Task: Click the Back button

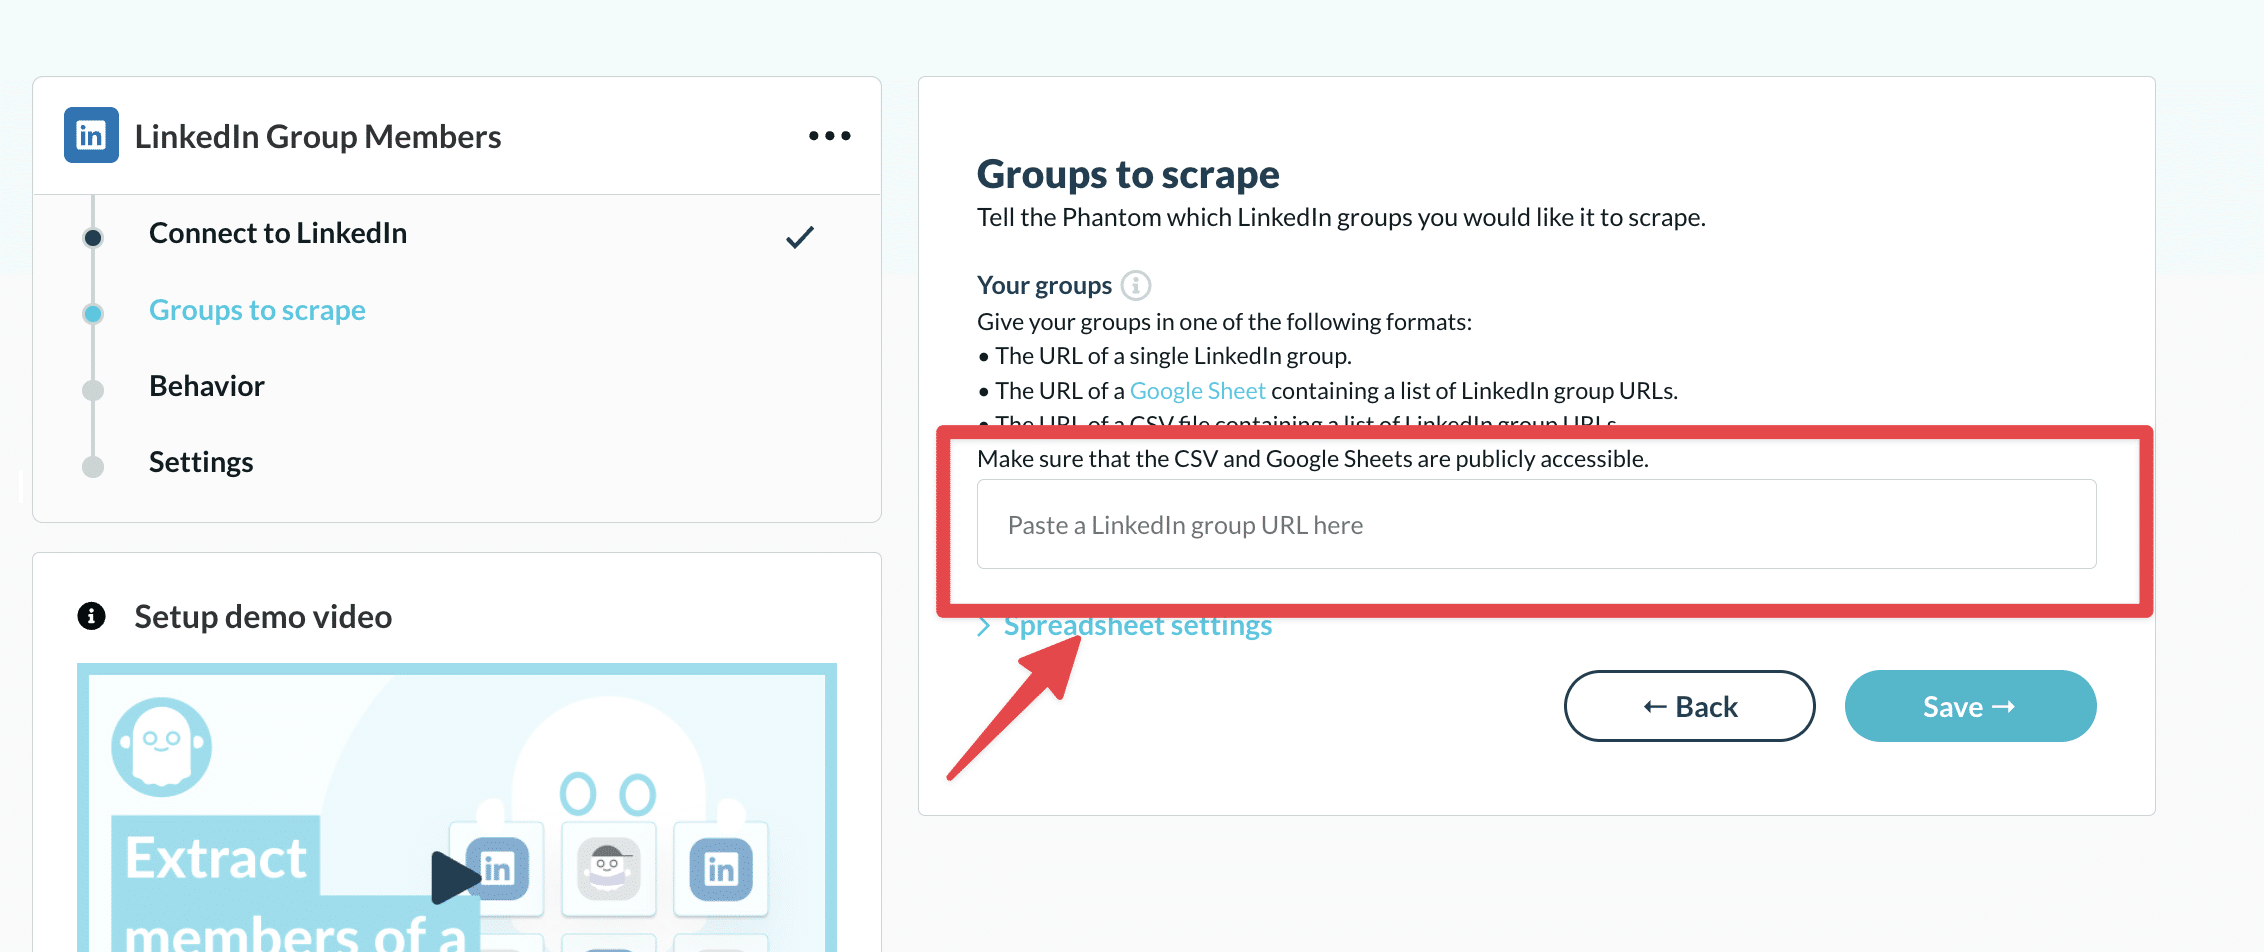Action: [x=1689, y=706]
